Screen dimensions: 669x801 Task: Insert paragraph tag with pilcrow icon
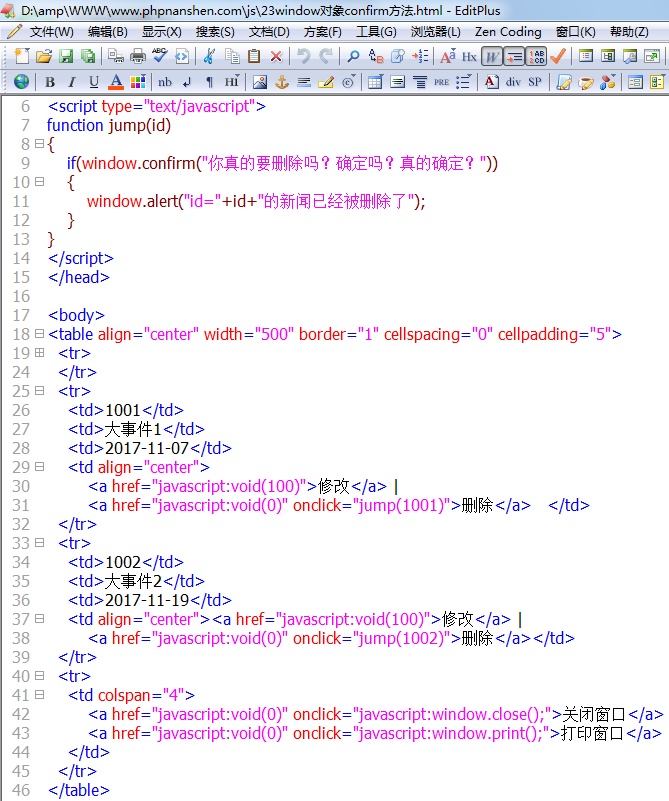point(209,82)
